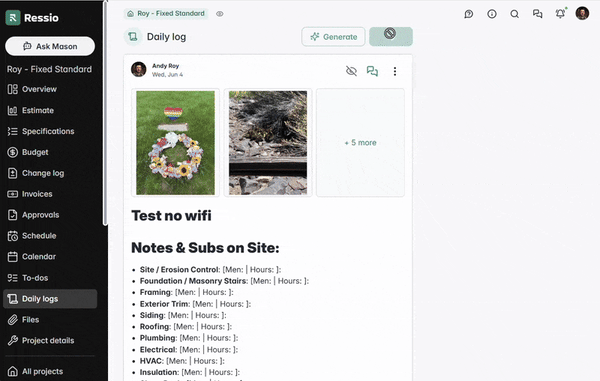Open the wreath photo thumbnail
The width and height of the screenshot is (600, 381).
pos(176,143)
